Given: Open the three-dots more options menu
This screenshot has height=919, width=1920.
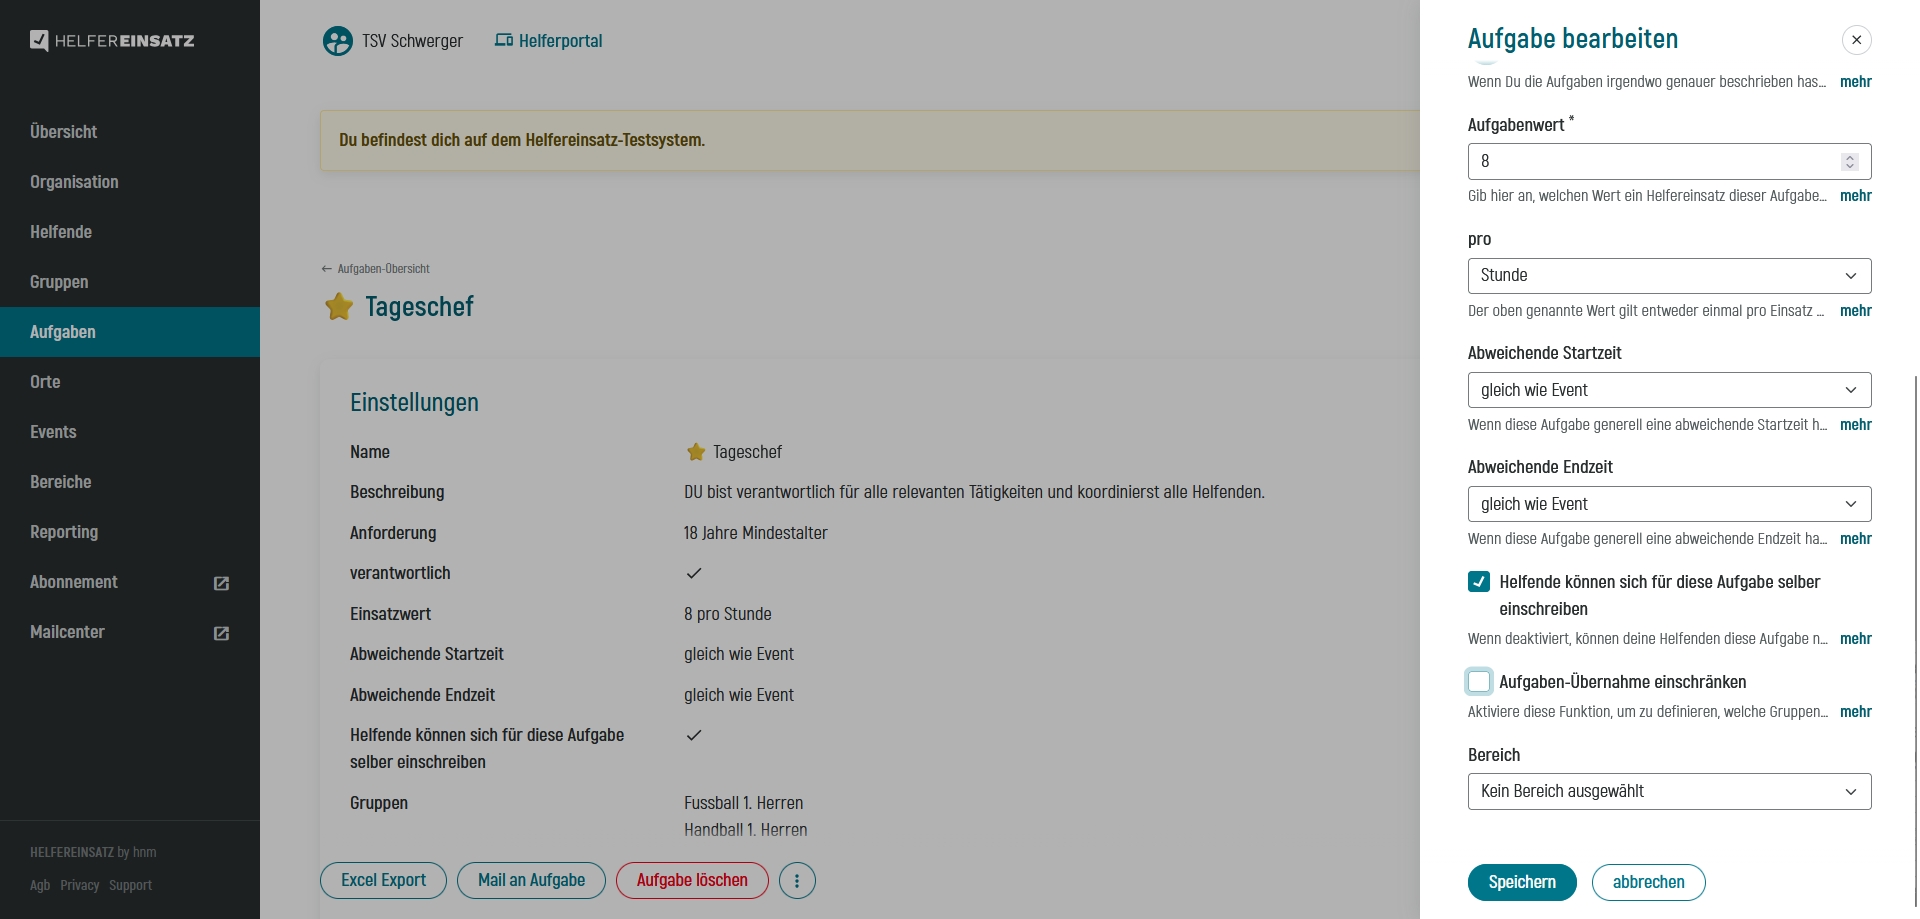Looking at the screenshot, I should point(797,881).
